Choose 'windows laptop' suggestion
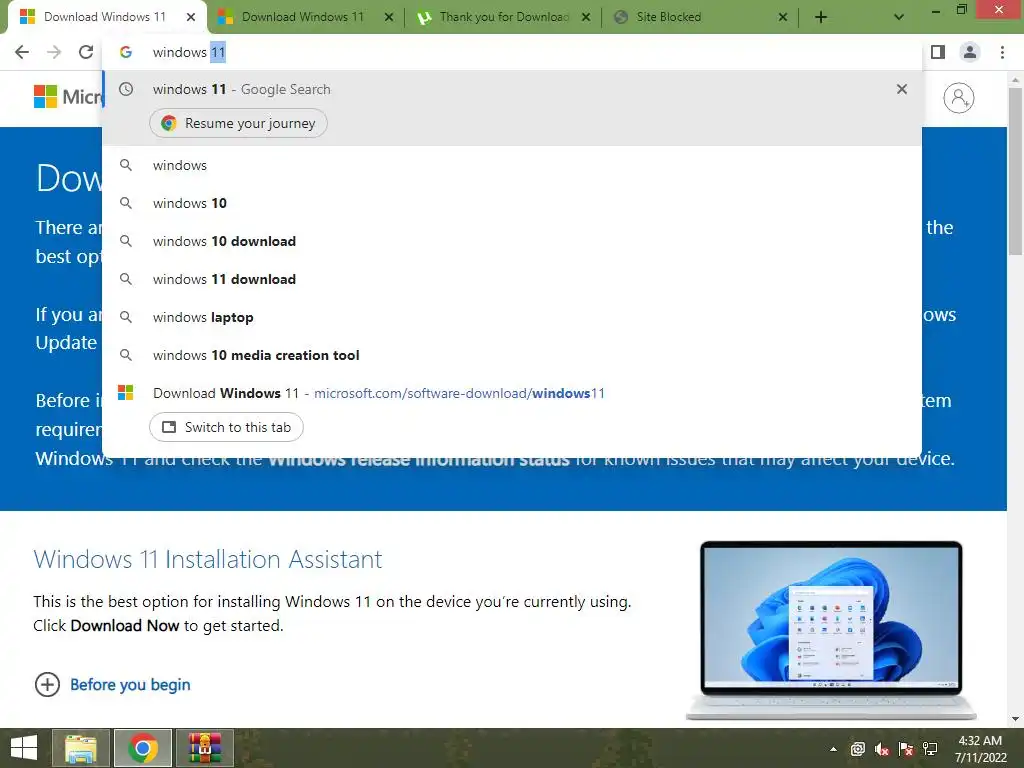 [x=512, y=317]
